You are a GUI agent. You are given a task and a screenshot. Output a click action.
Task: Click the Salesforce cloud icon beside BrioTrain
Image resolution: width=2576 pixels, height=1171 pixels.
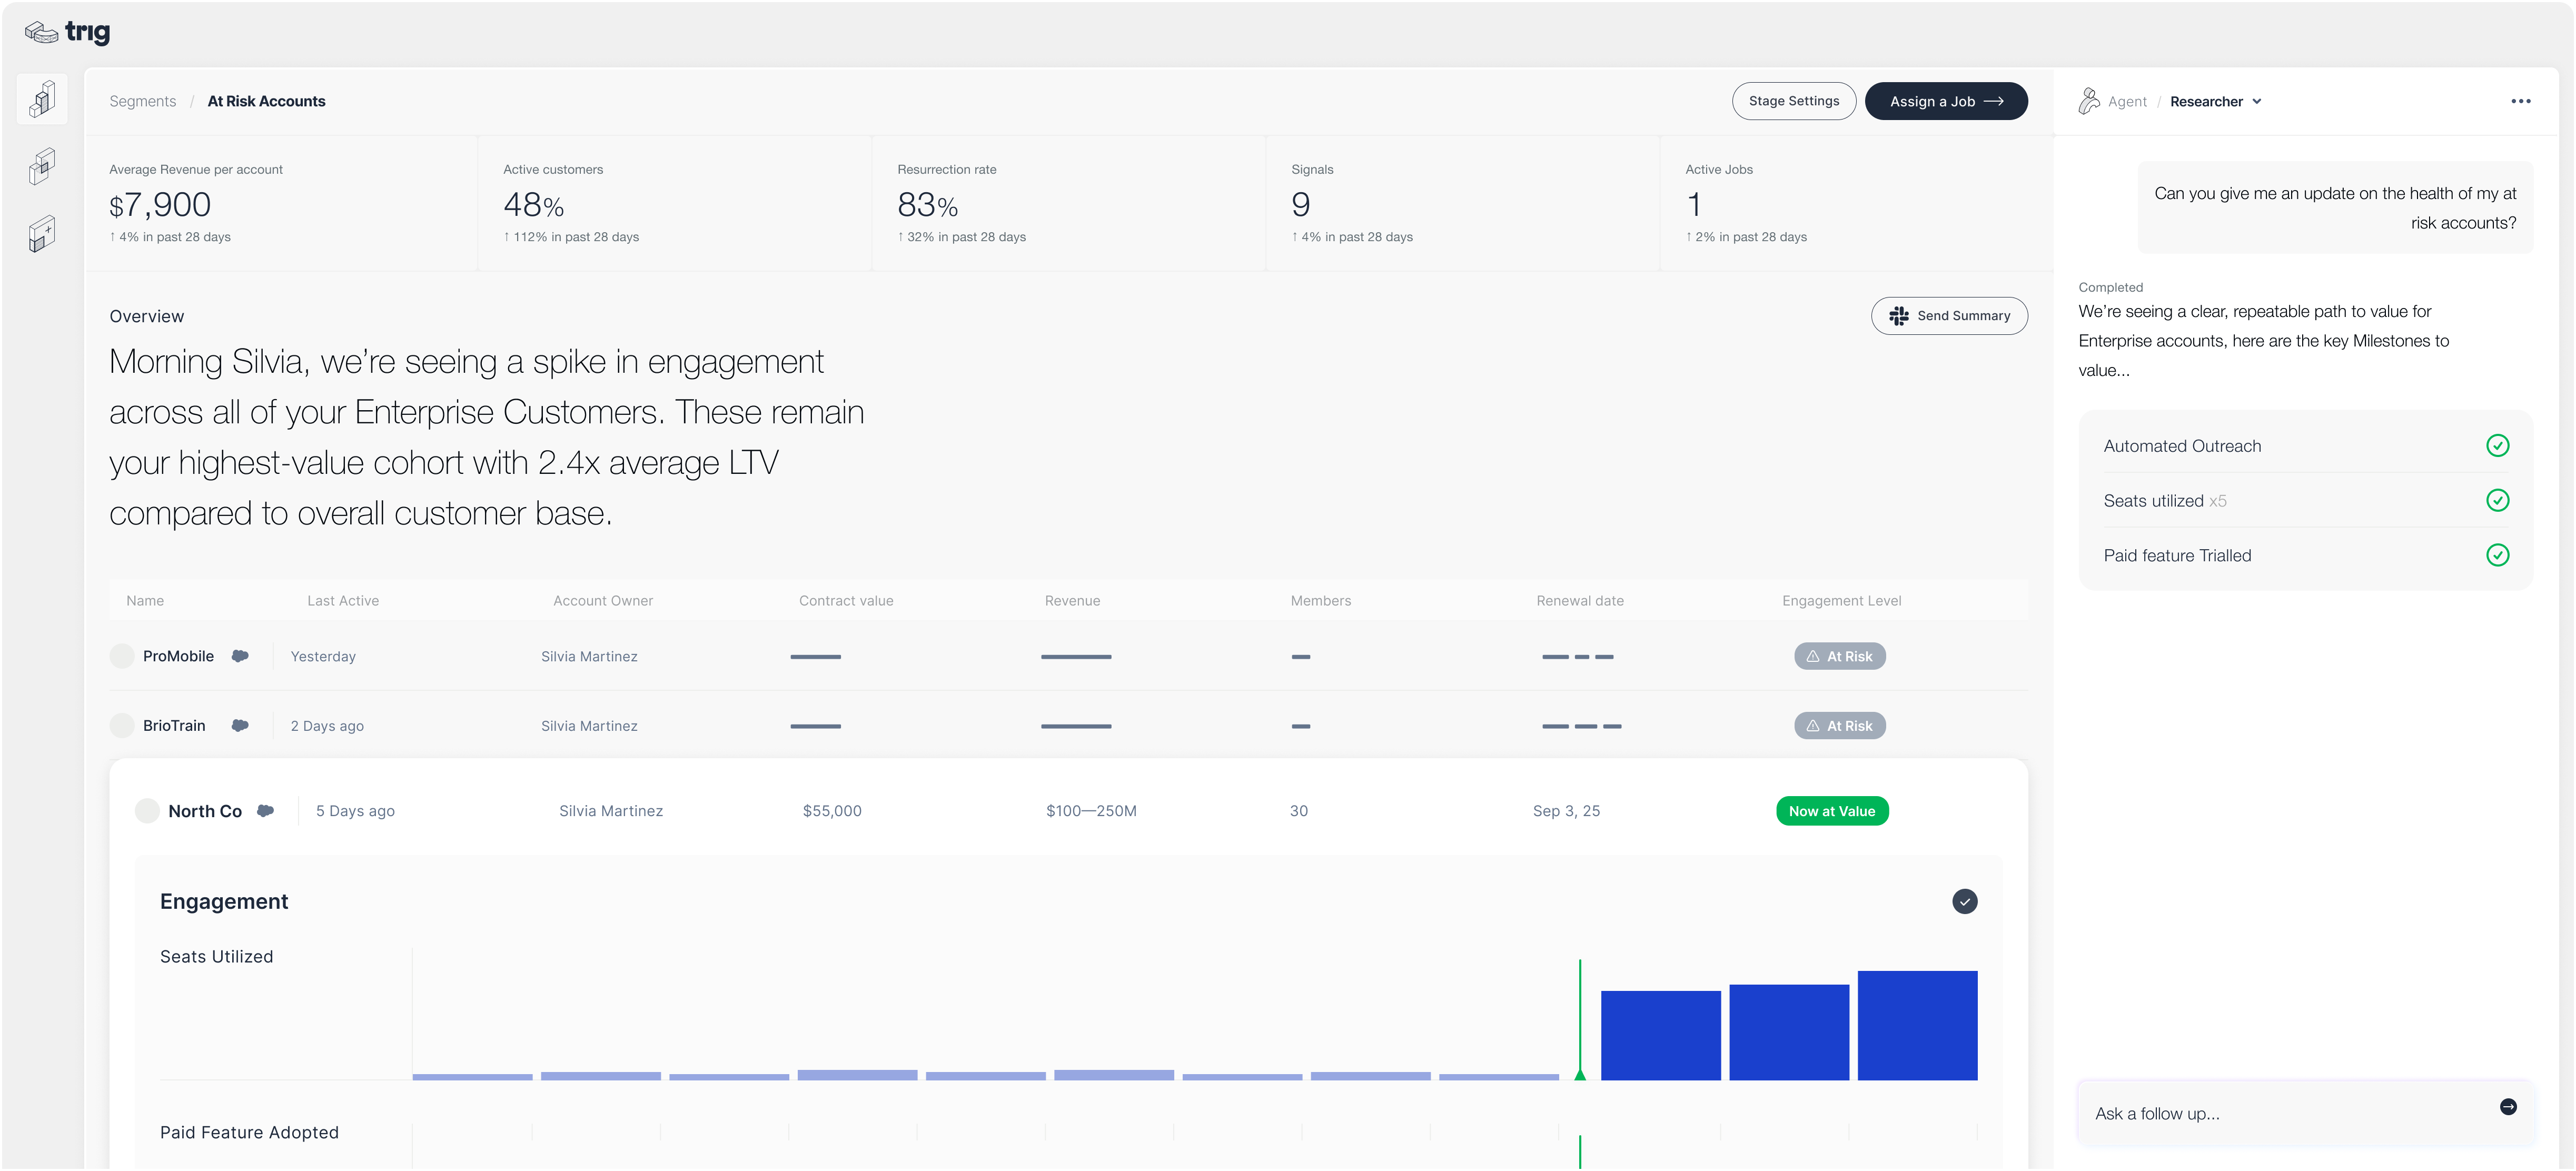[240, 726]
